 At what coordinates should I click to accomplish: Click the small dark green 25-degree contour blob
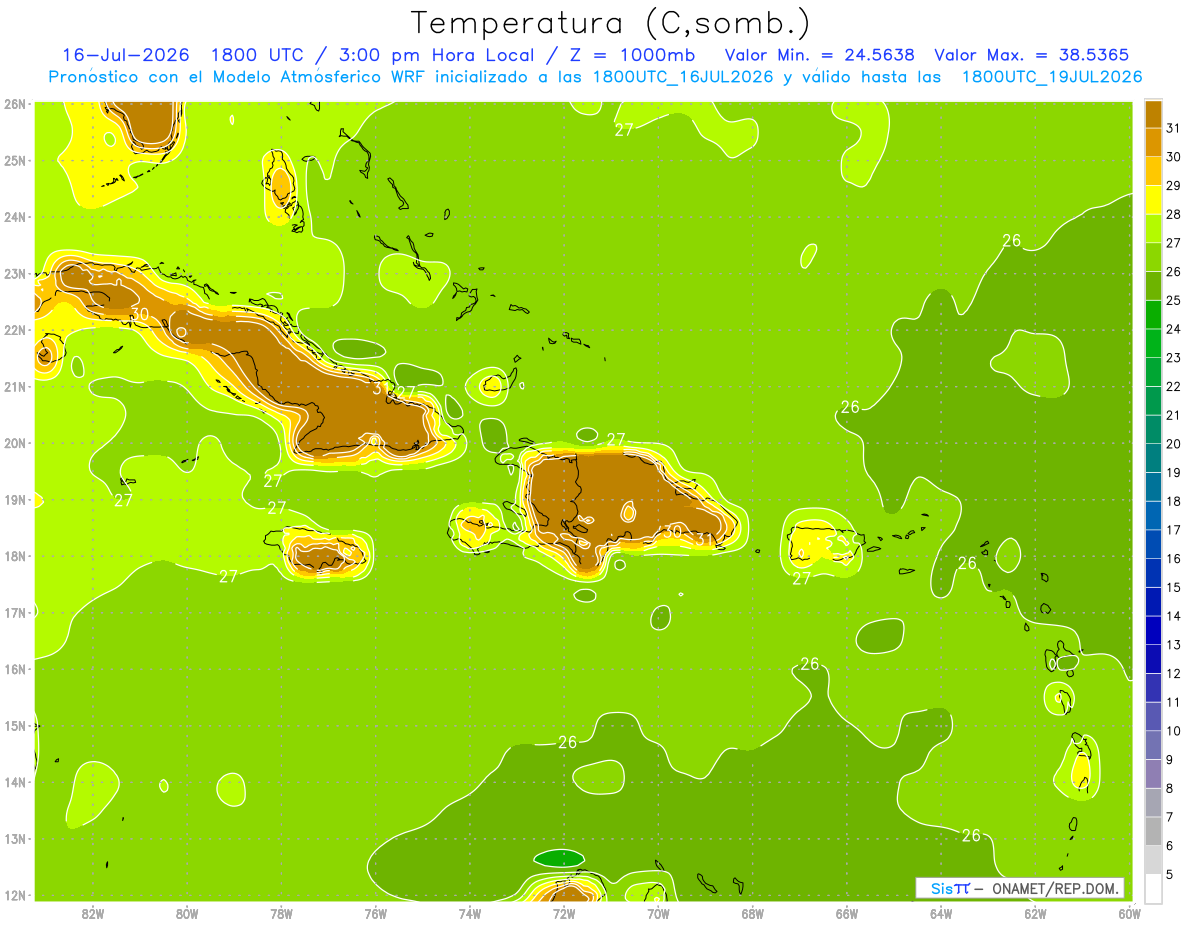[x=559, y=858]
